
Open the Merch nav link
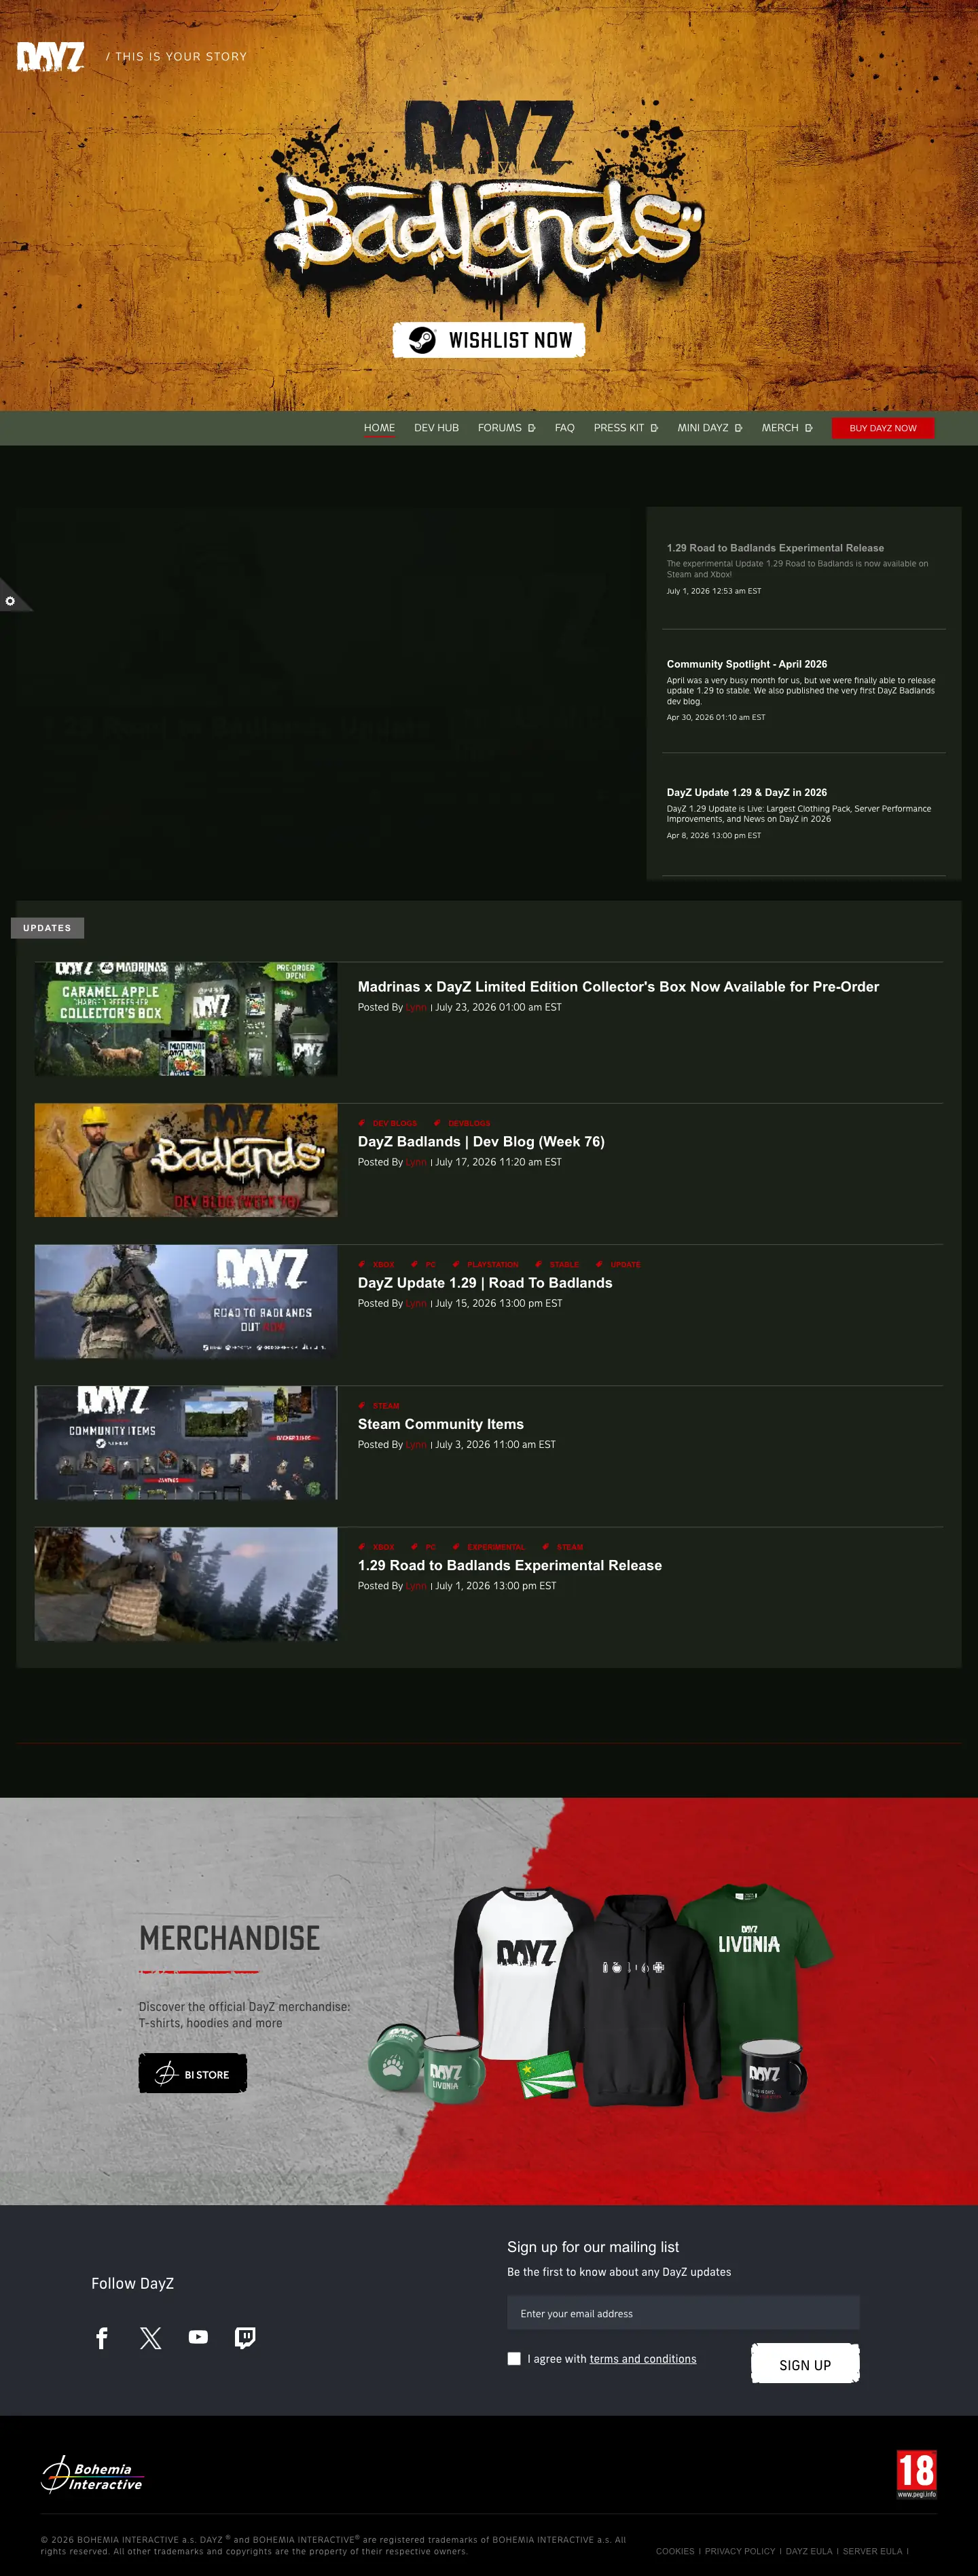pyautogui.click(x=780, y=428)
